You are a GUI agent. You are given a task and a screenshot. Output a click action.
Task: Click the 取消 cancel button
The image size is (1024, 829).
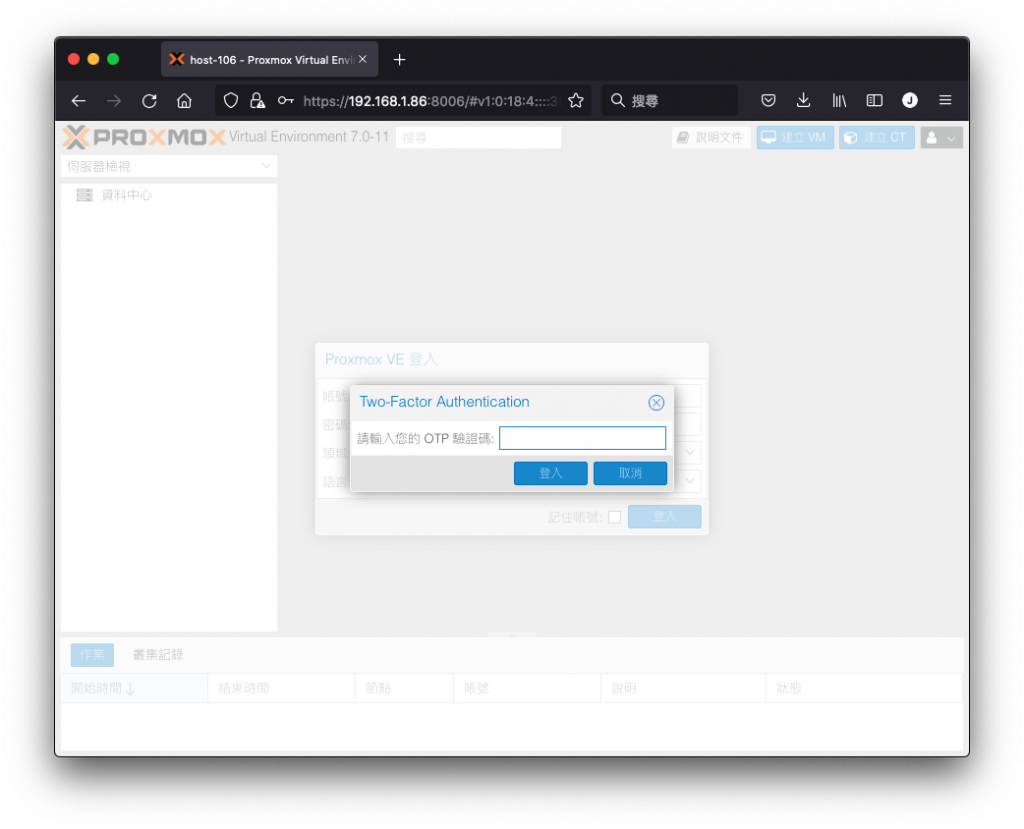[x=630, y=474]
